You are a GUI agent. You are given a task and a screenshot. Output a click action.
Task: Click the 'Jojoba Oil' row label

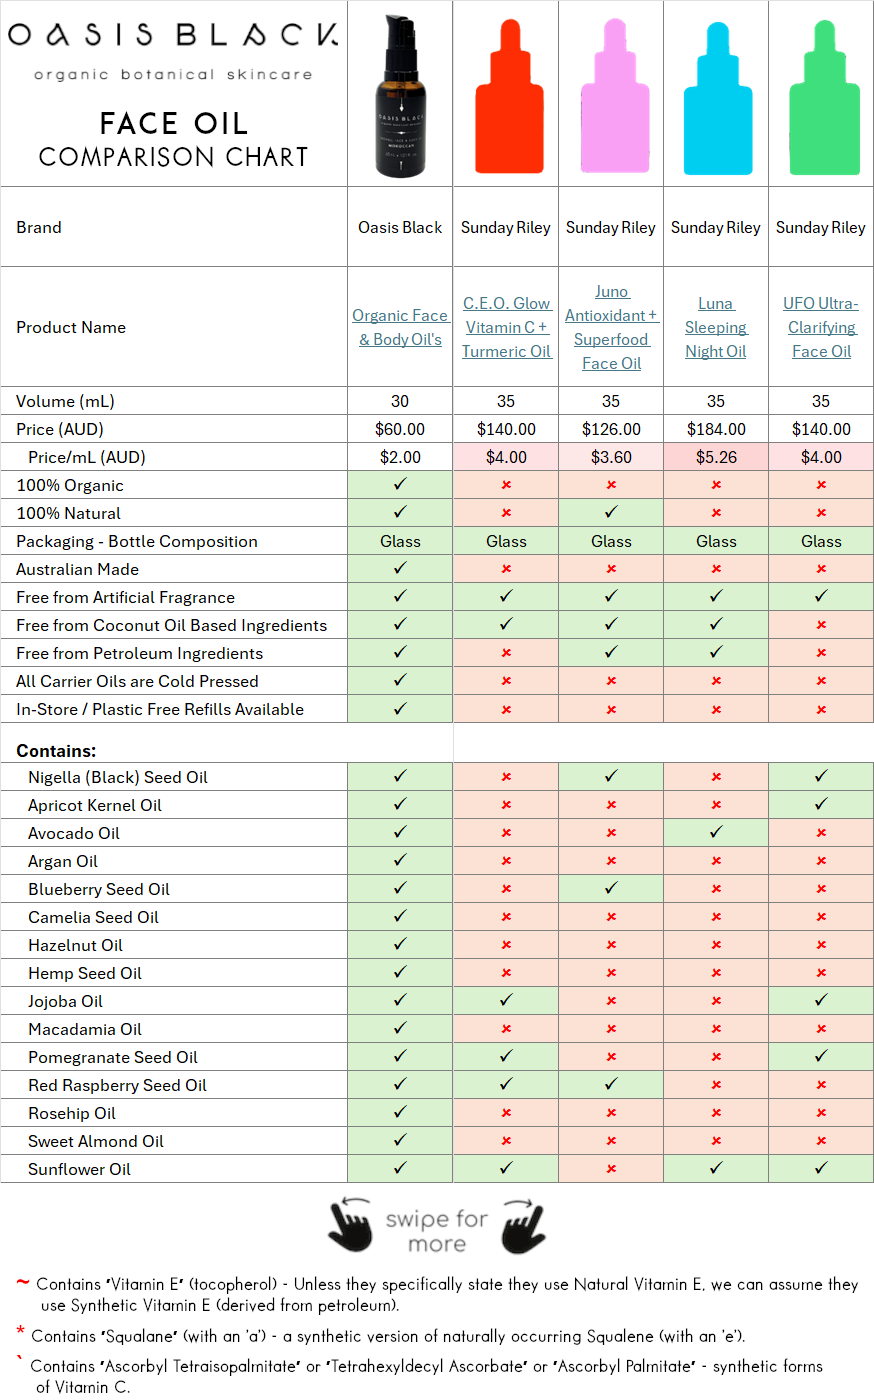[x=65, y=1001]
